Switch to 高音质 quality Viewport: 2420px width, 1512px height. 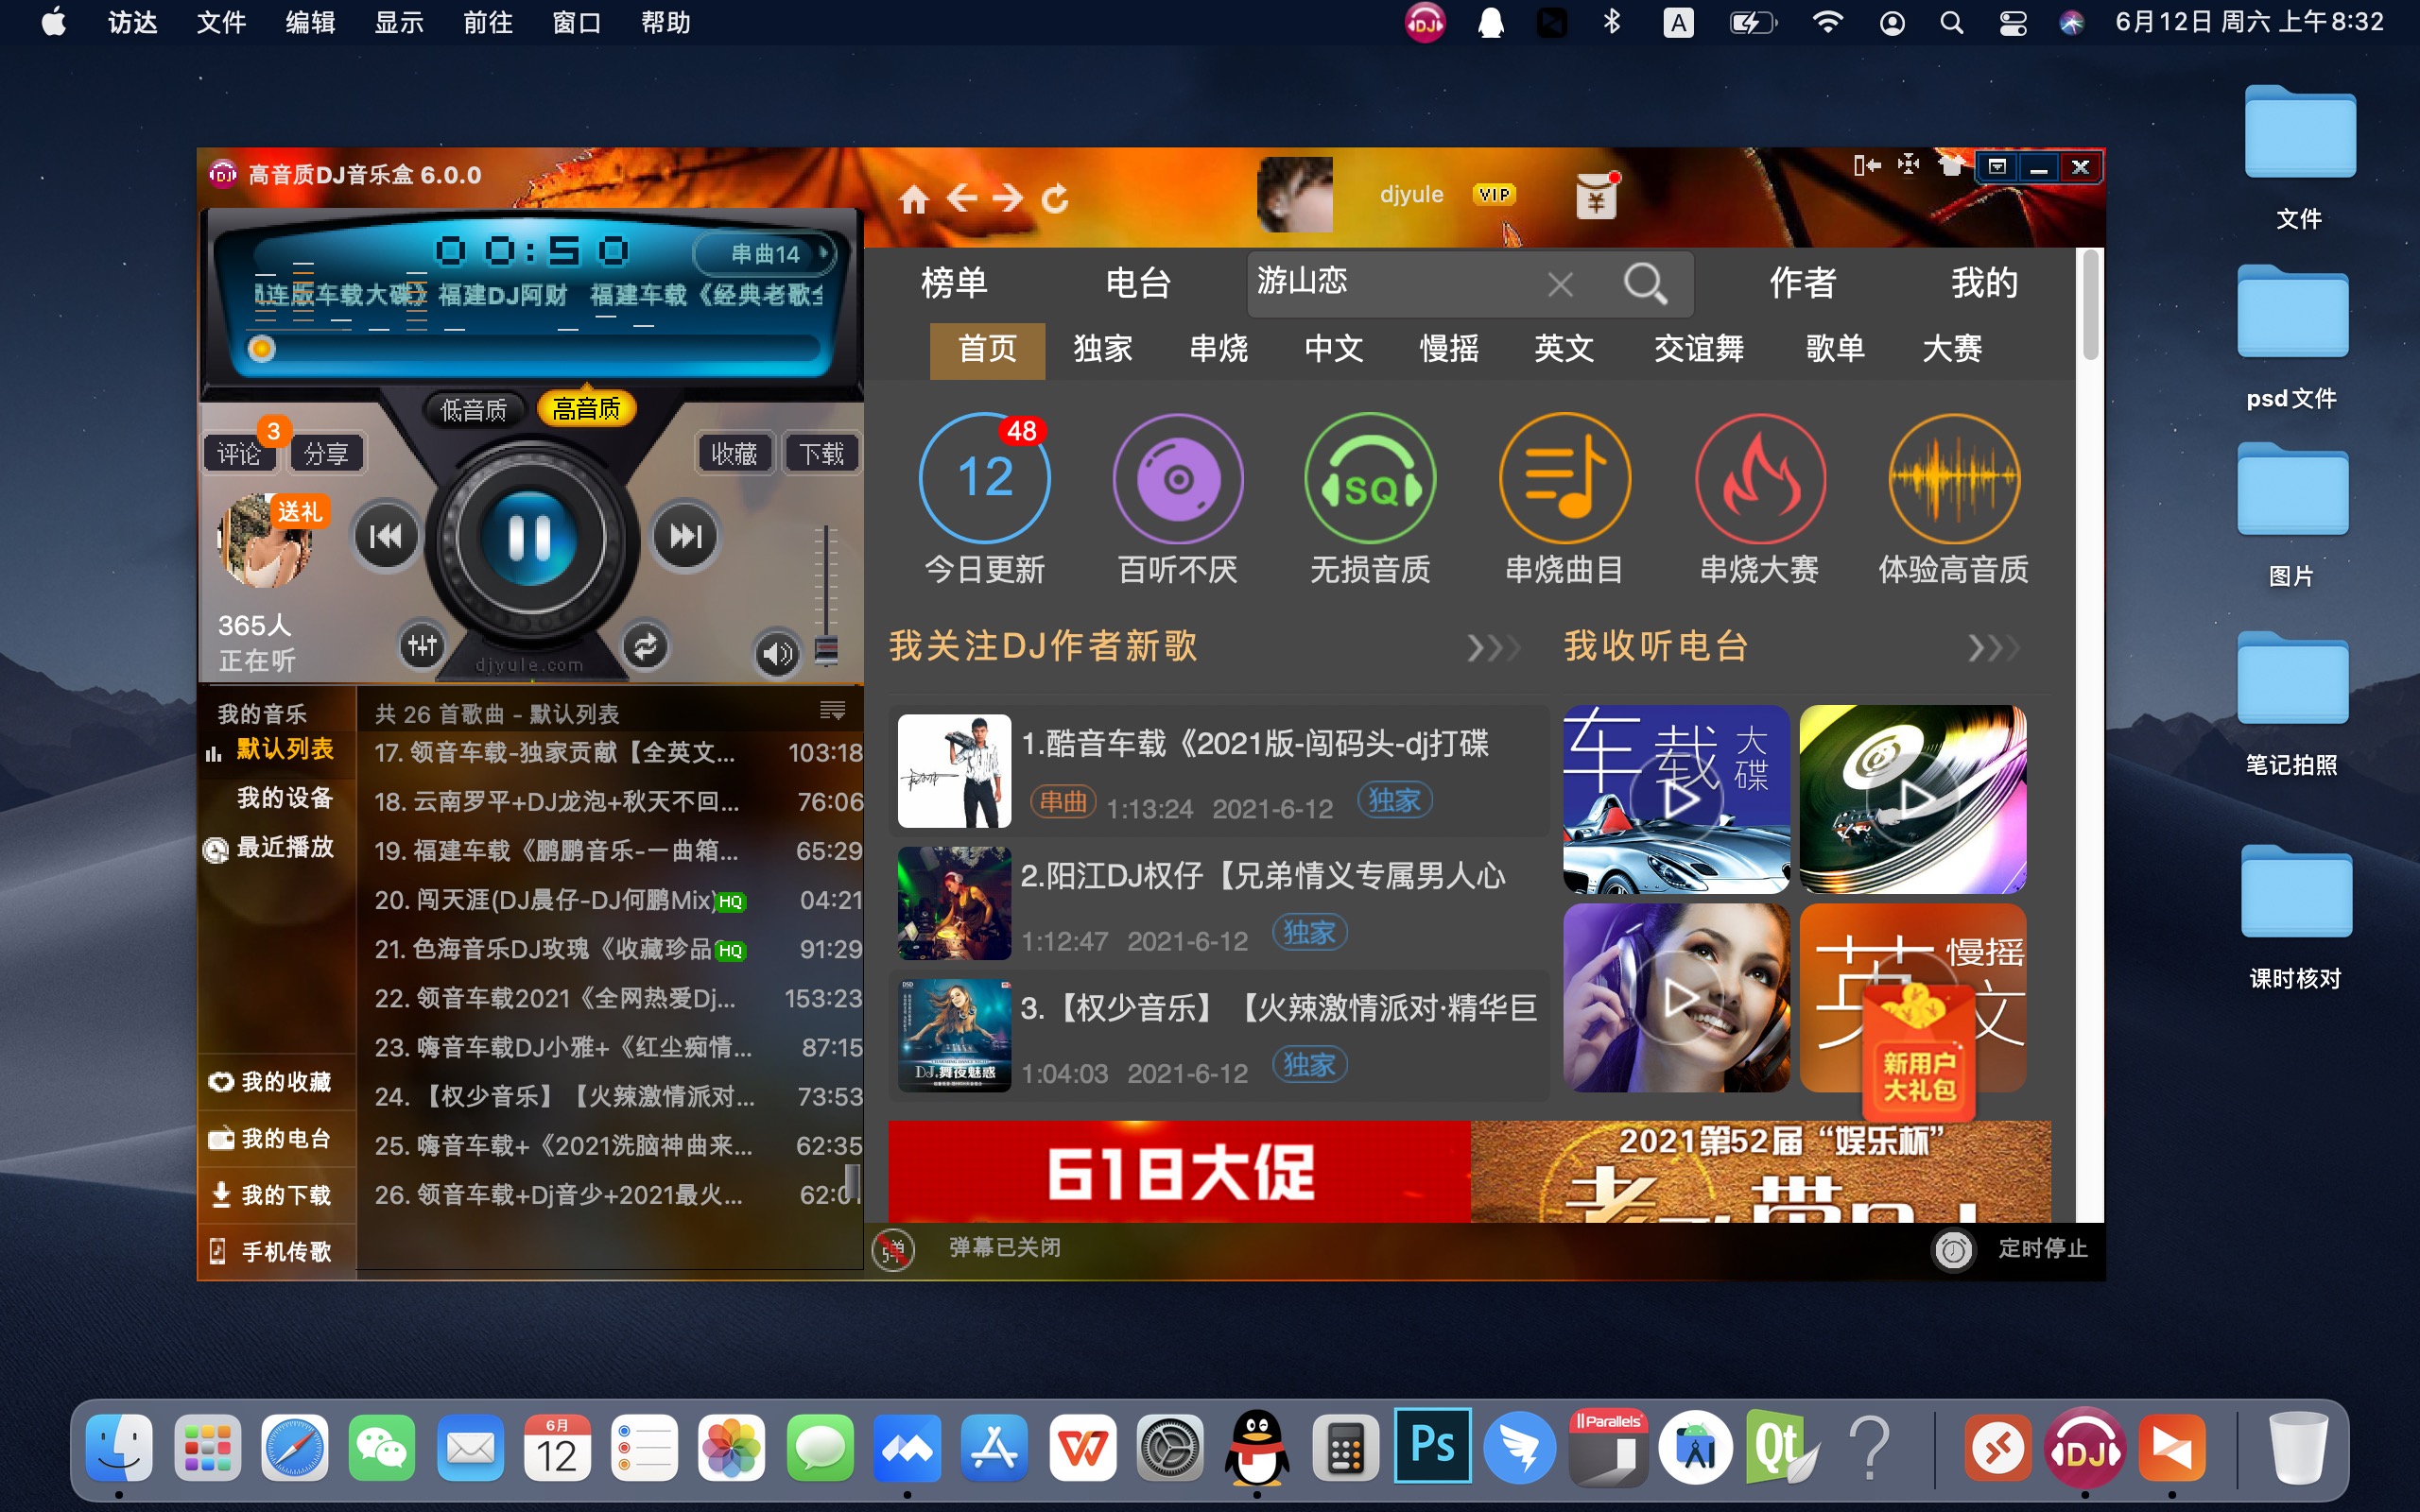pos(586,408)
